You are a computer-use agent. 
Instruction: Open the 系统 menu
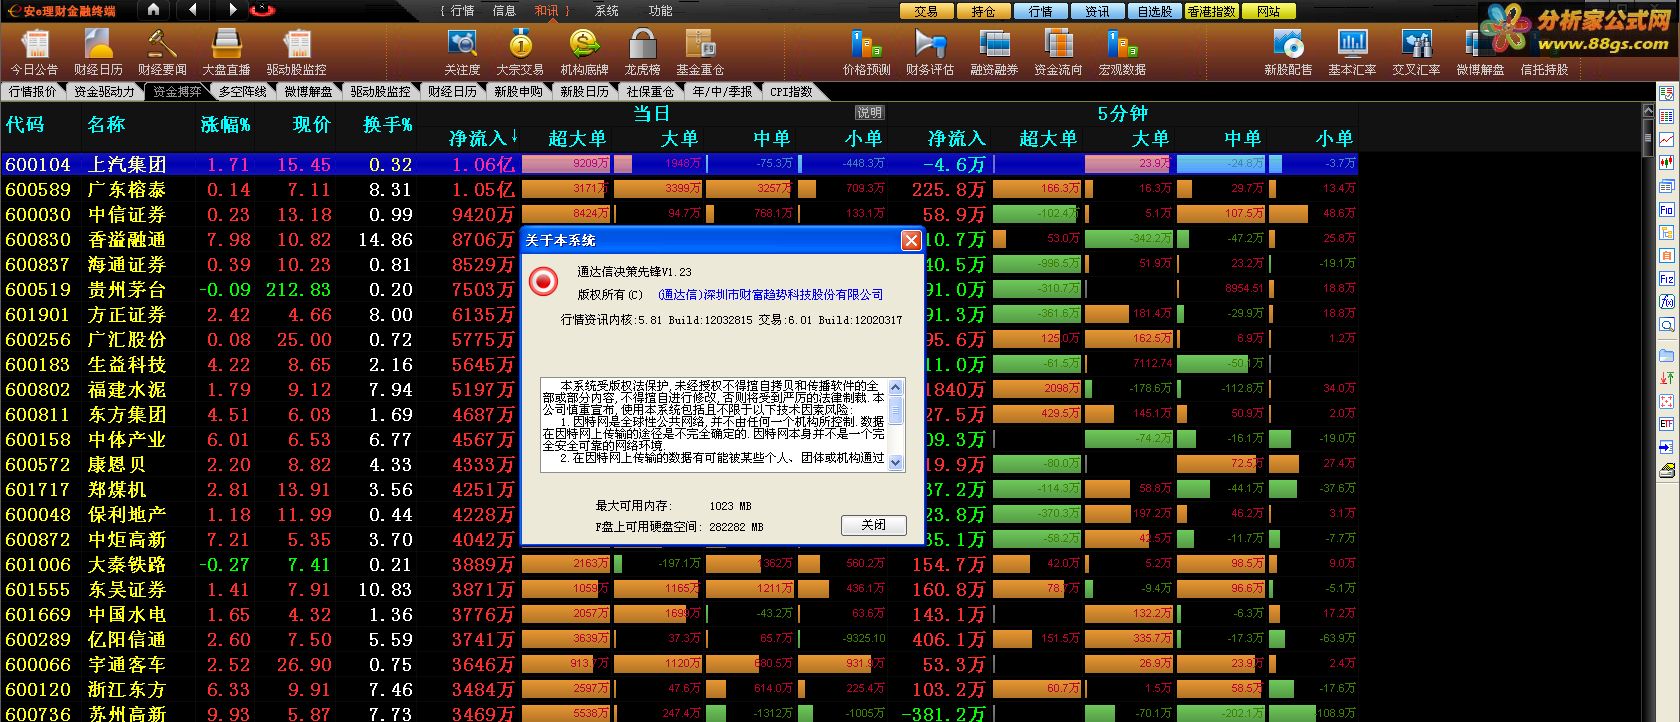click(x=606, y=10)
